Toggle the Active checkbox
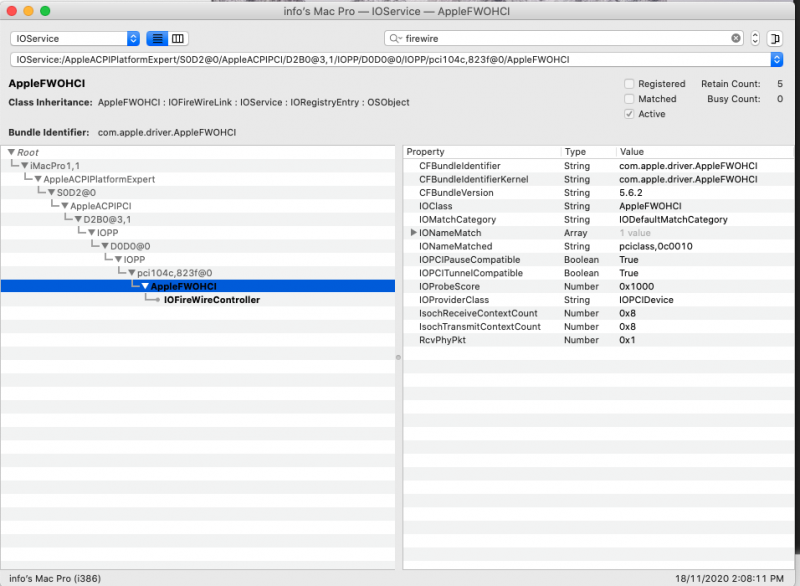 point(629,114)
